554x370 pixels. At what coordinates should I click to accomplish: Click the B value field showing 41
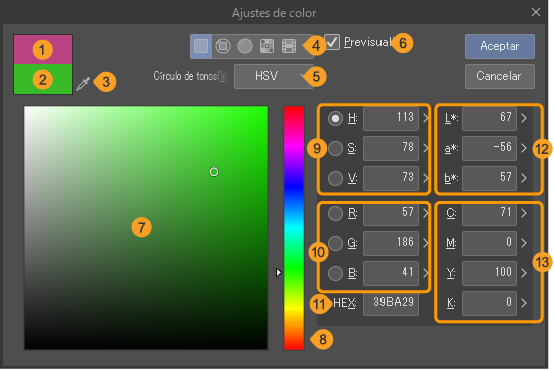pos(391,274)
